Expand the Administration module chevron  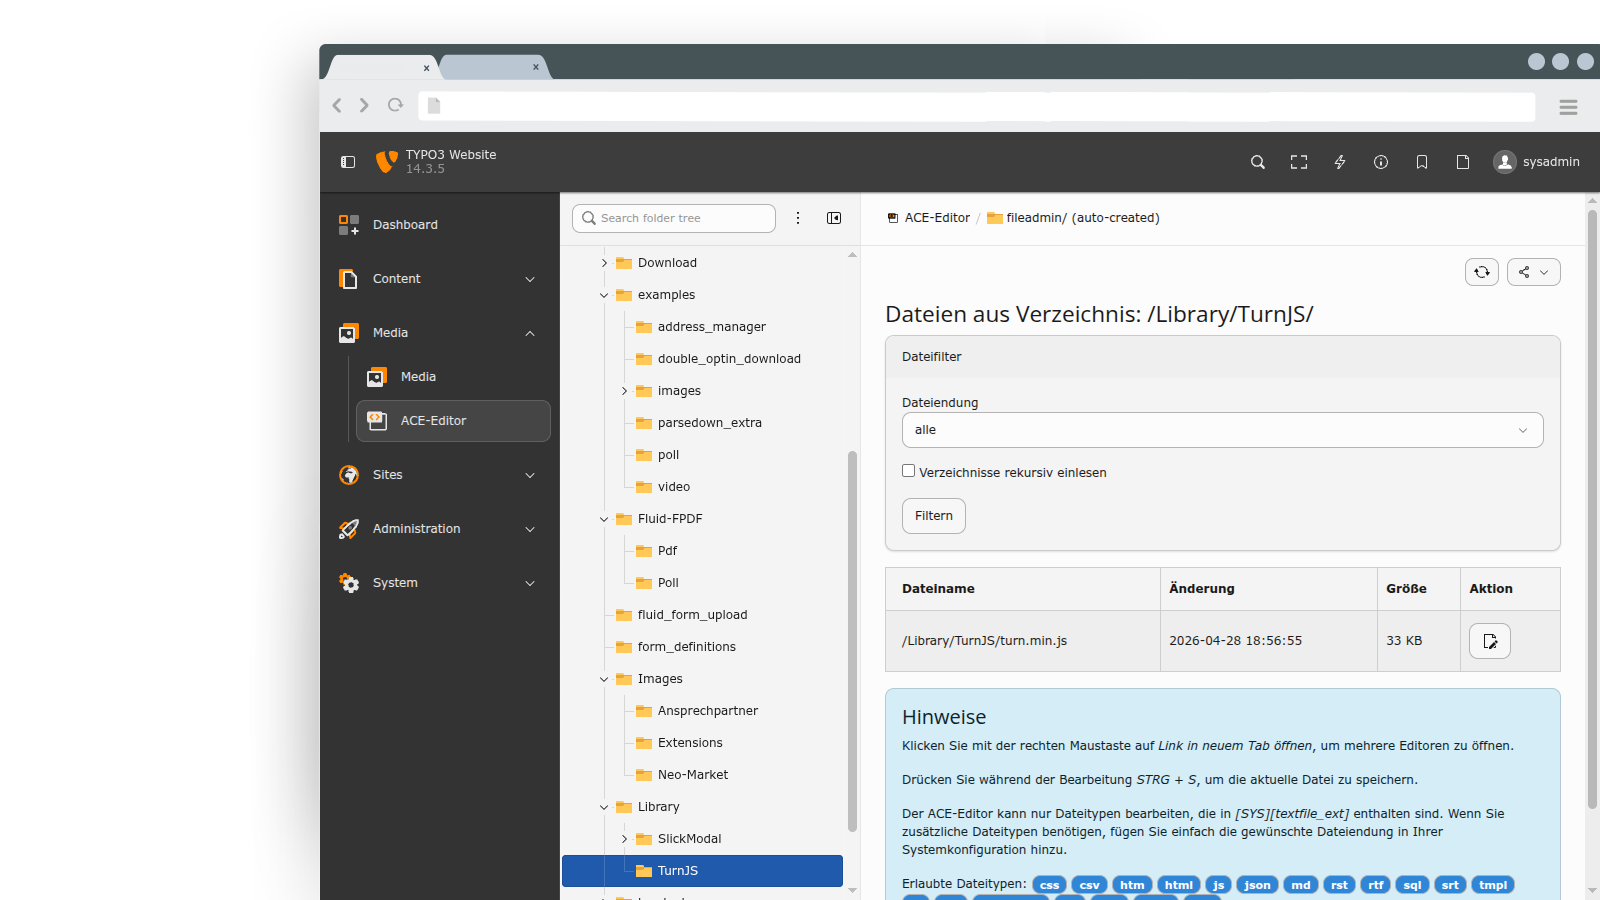pyautogui.click(x=530, y=529)
